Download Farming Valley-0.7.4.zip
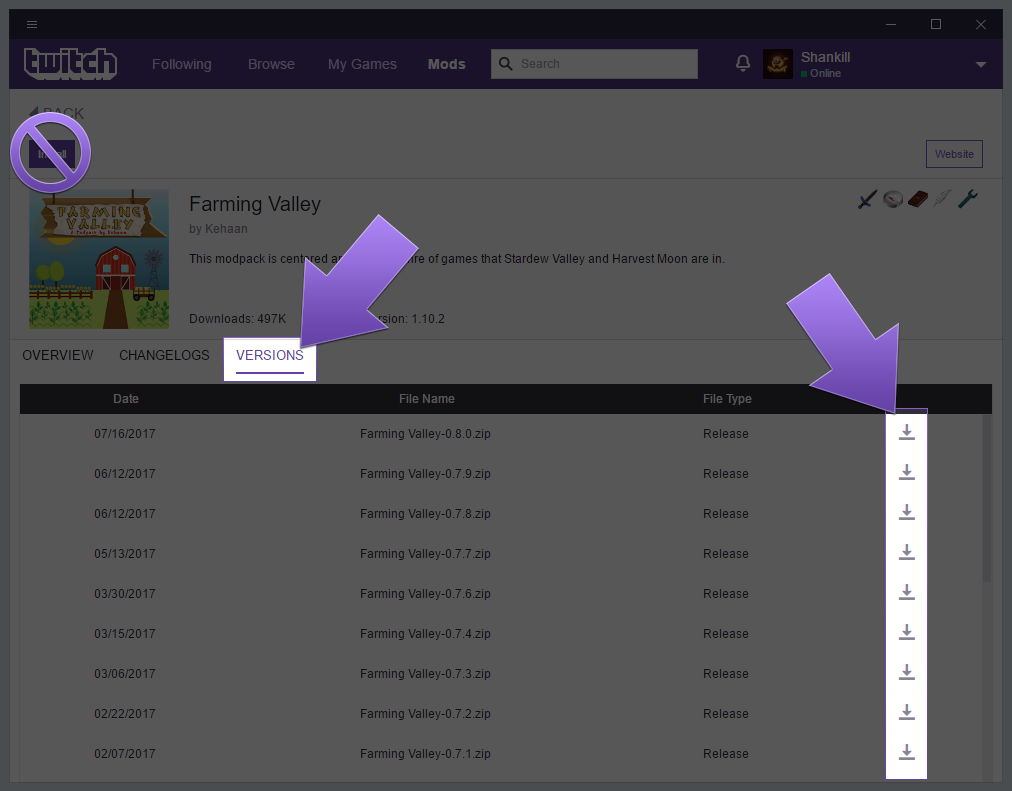The height and width of the screenshot is (791, 1012). [x=907, y=632]
